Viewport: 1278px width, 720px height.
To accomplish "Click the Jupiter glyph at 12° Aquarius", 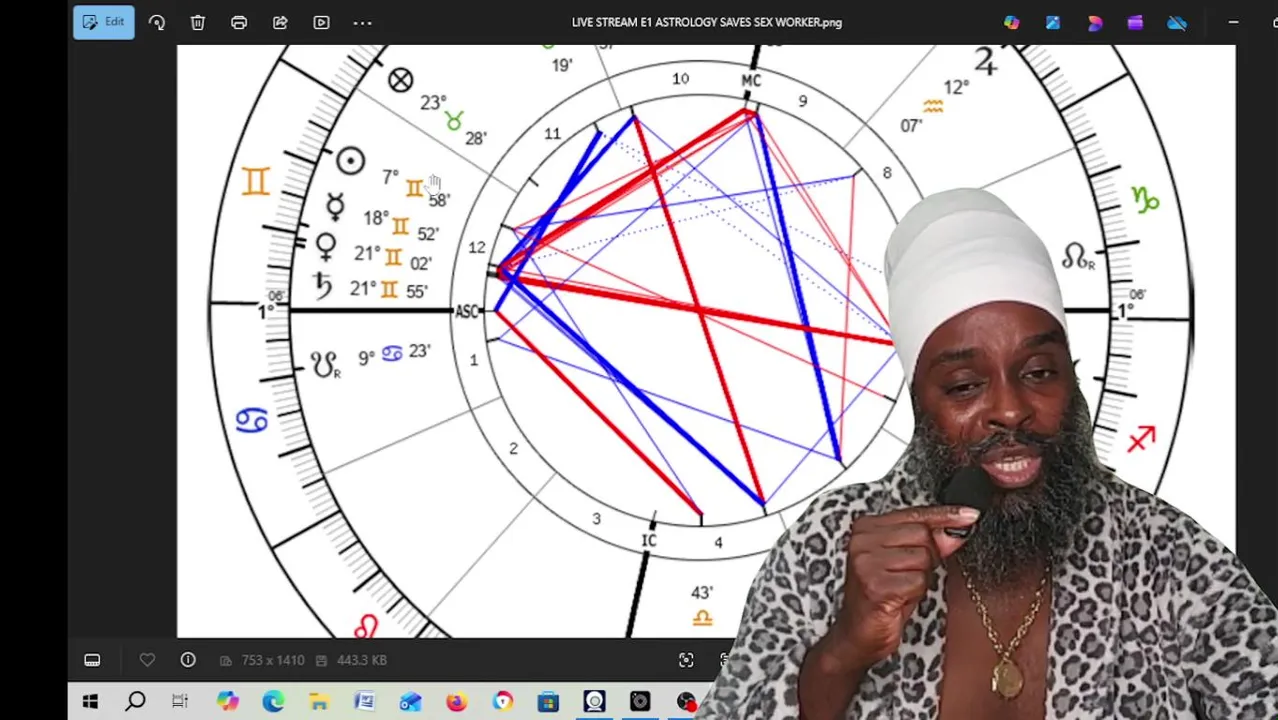I will click(986, 62).
